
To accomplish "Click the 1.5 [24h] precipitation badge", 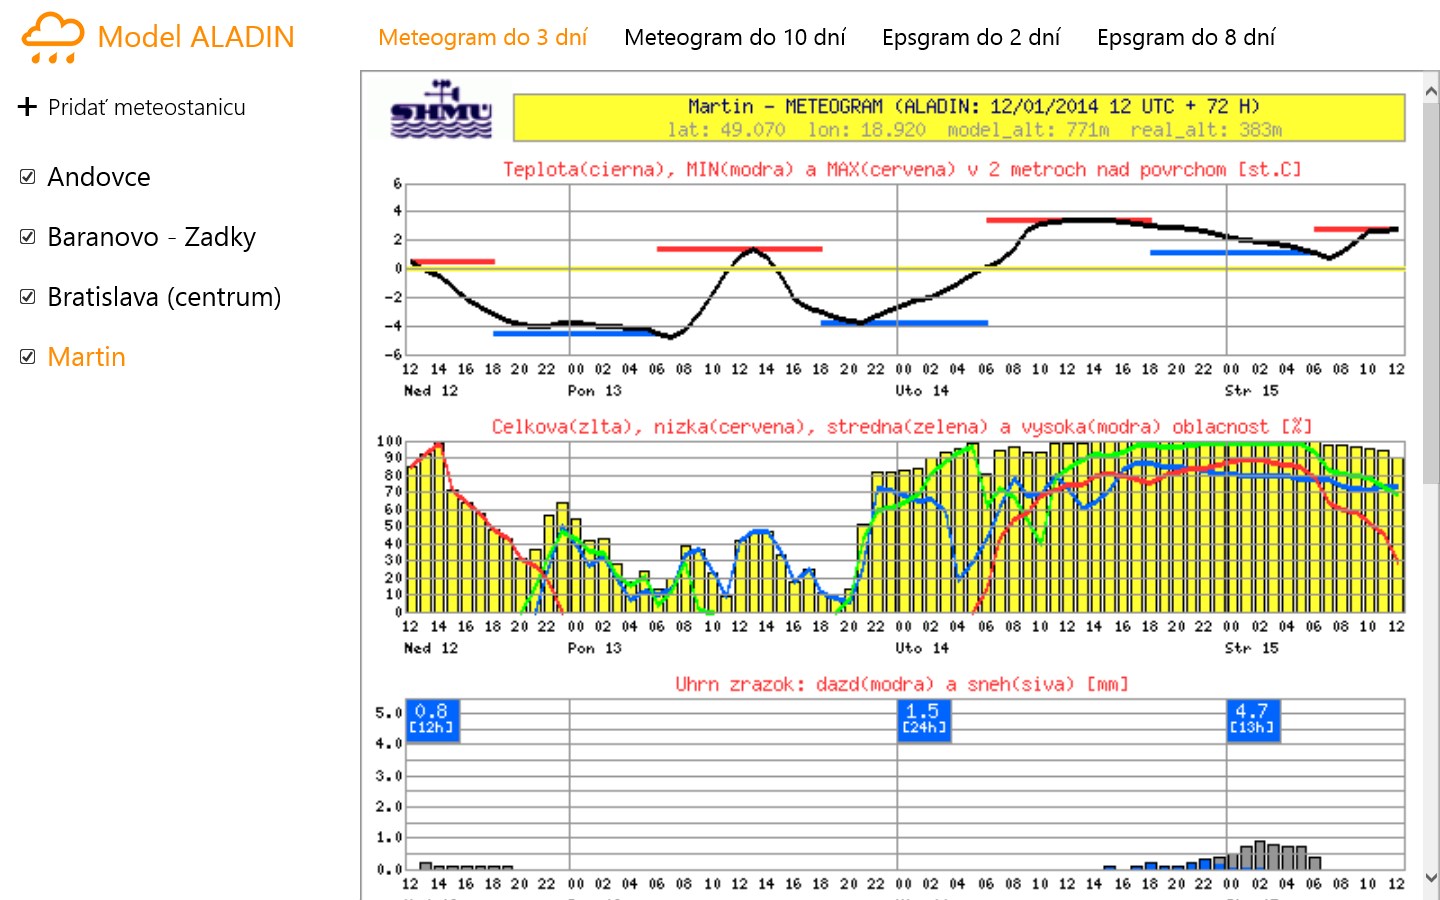I will [x=922, y=719].
